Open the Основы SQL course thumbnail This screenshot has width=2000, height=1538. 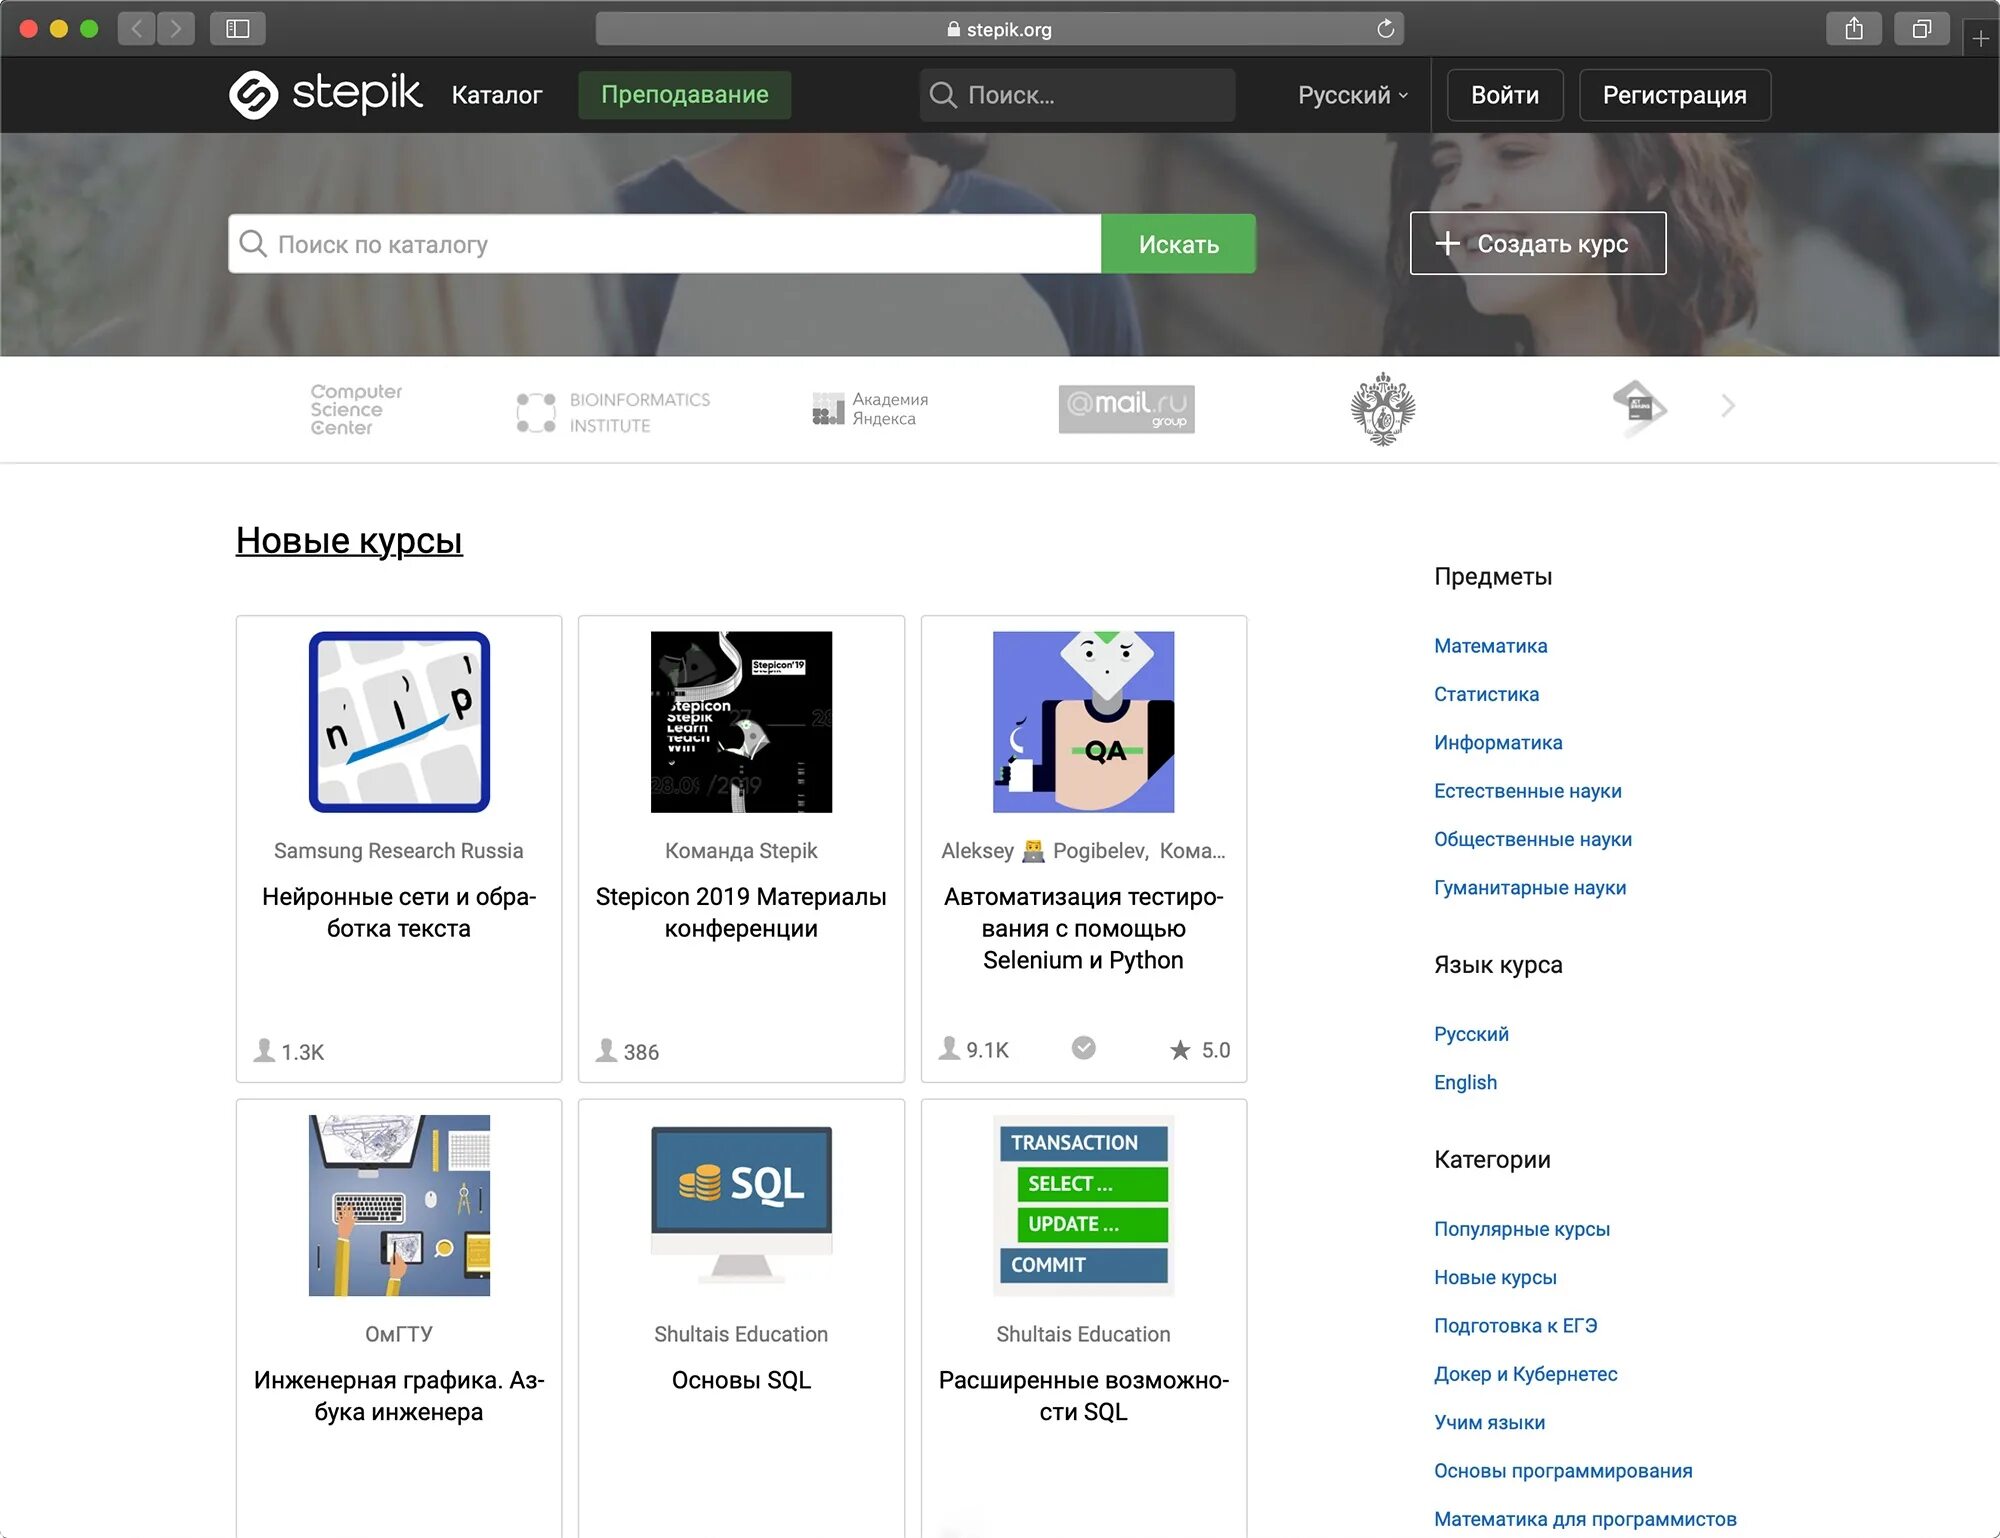741,1205
